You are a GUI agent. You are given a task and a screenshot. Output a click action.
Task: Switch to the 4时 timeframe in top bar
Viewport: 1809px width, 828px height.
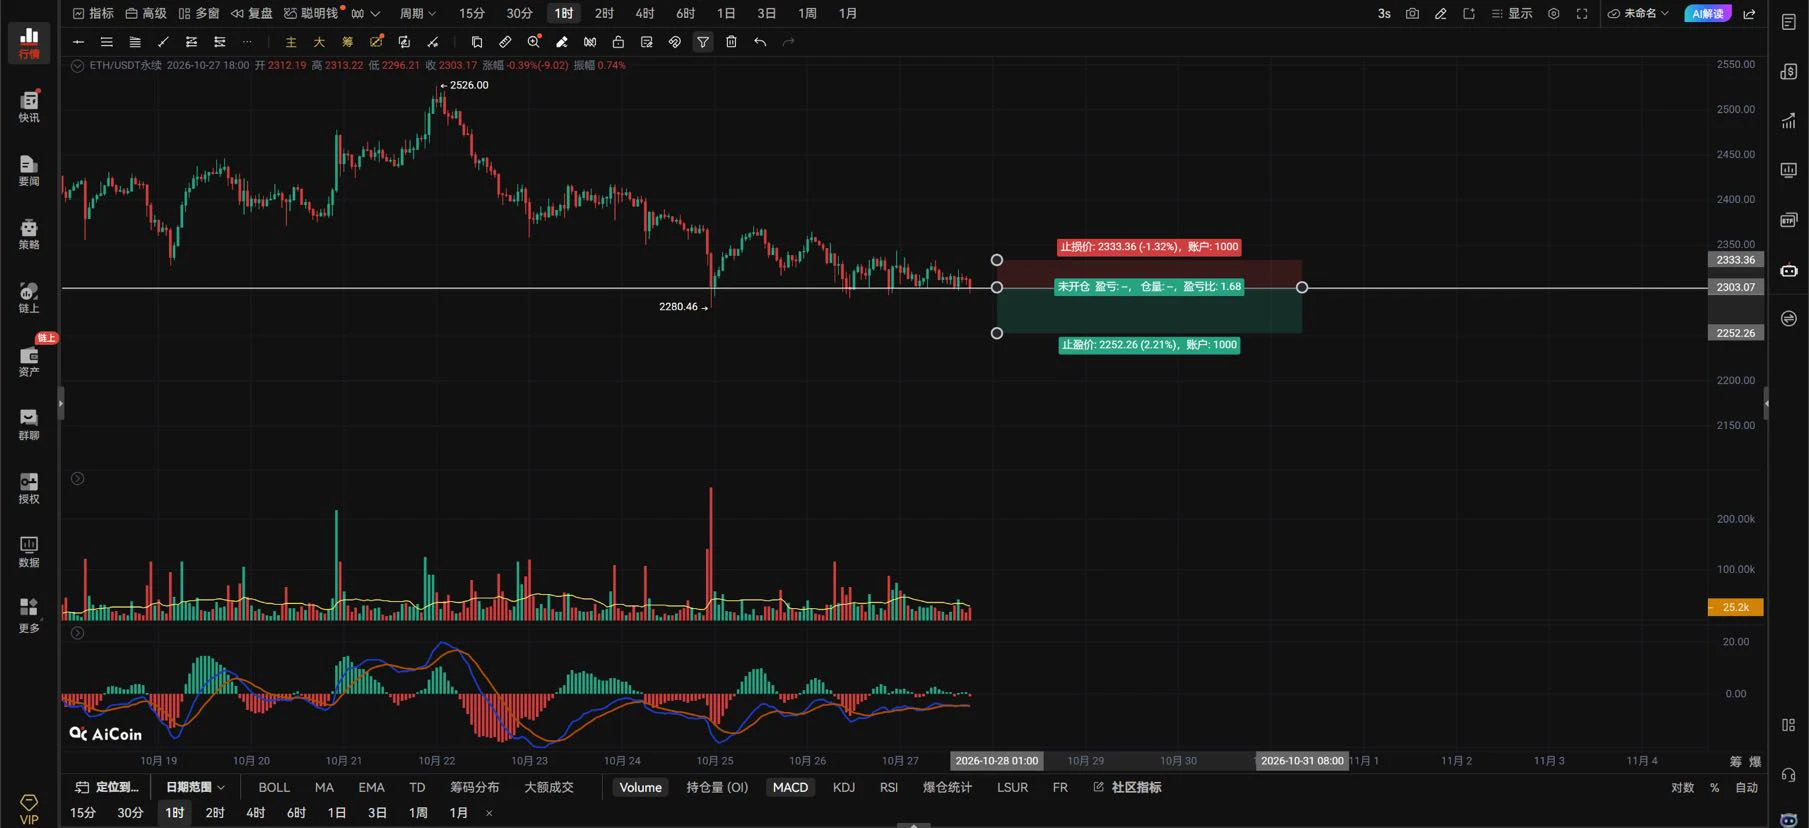point(645,14)
